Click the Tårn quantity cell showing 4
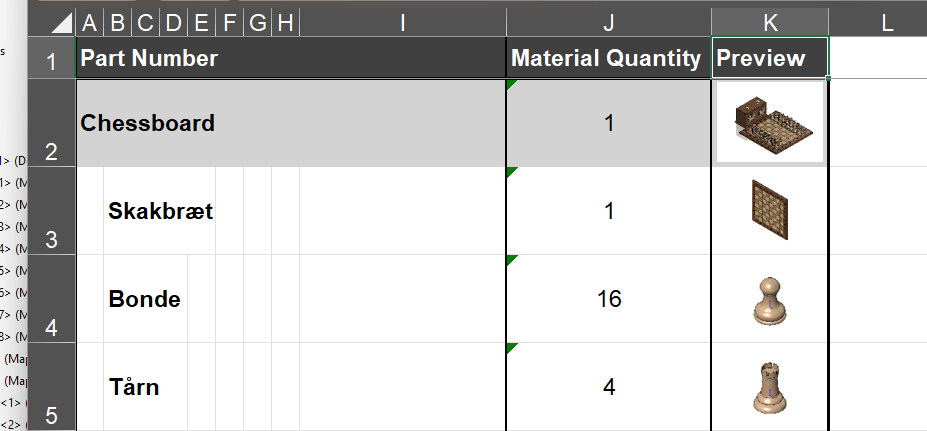927x431 pixels. [608, 387]
